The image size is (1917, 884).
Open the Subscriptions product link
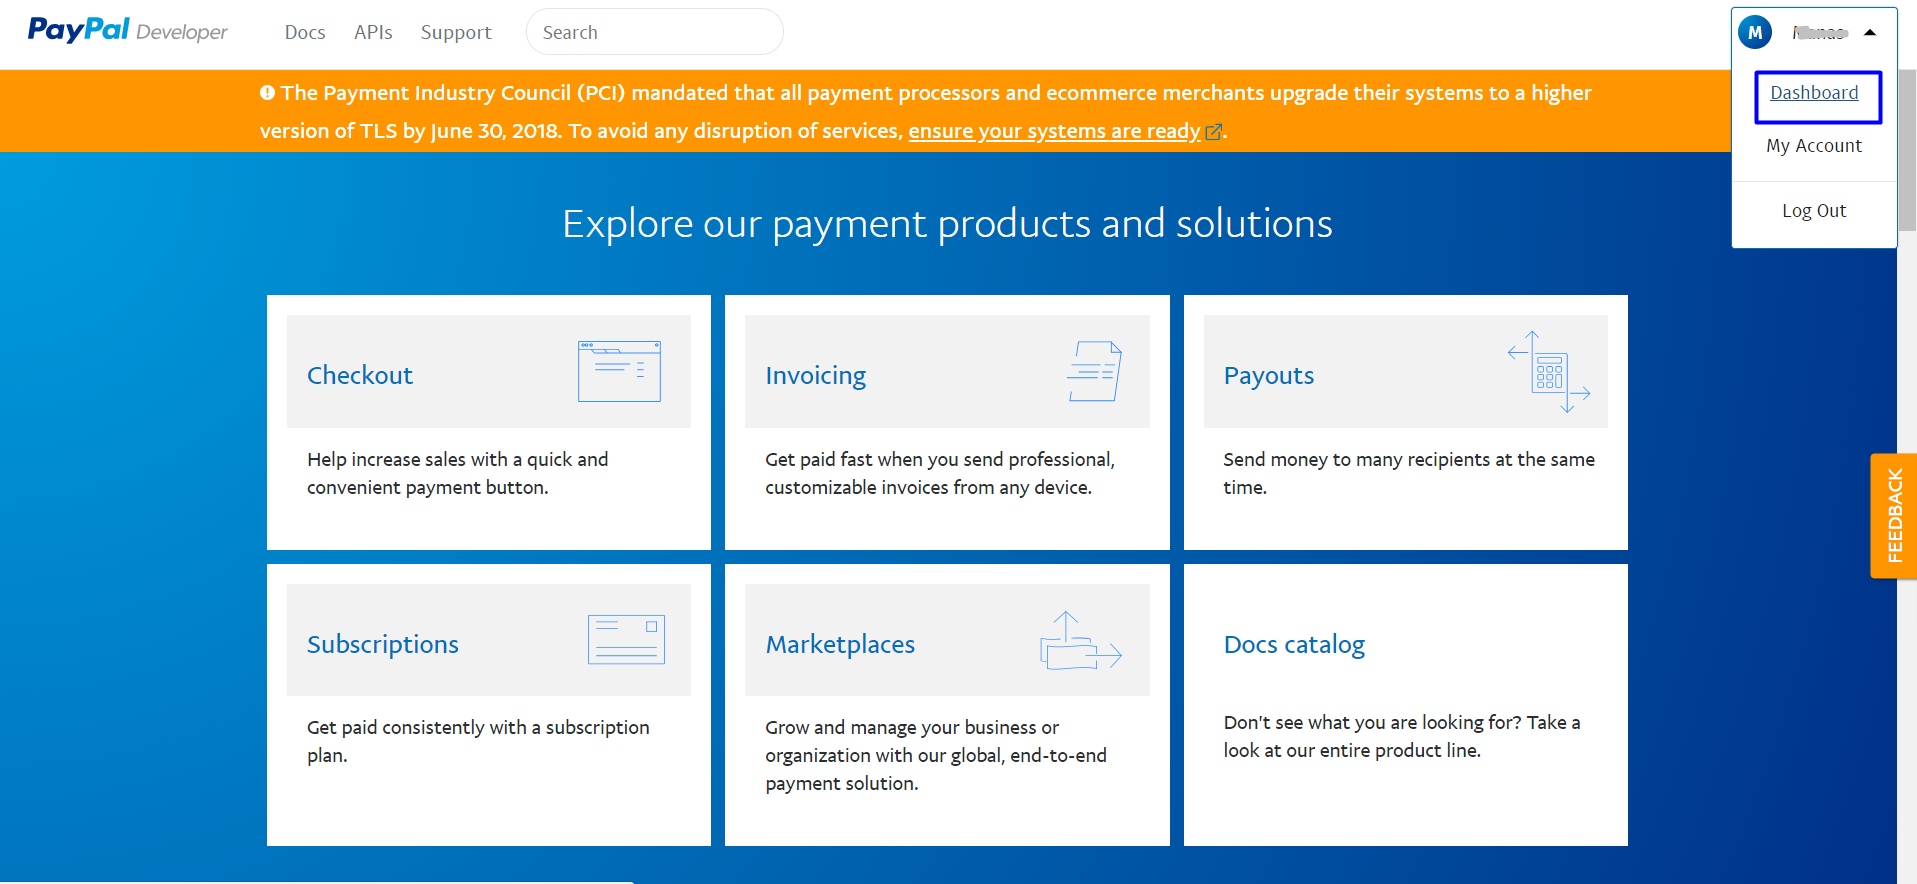pos(383,644)
